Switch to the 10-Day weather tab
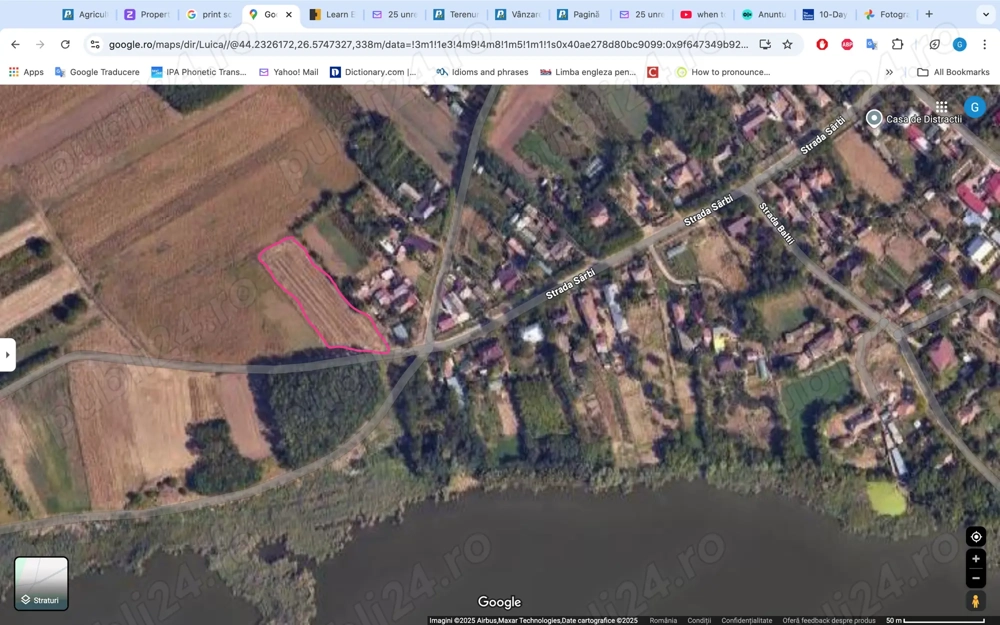This screenshot has height=625, width=1000. [x=824, y=15]
